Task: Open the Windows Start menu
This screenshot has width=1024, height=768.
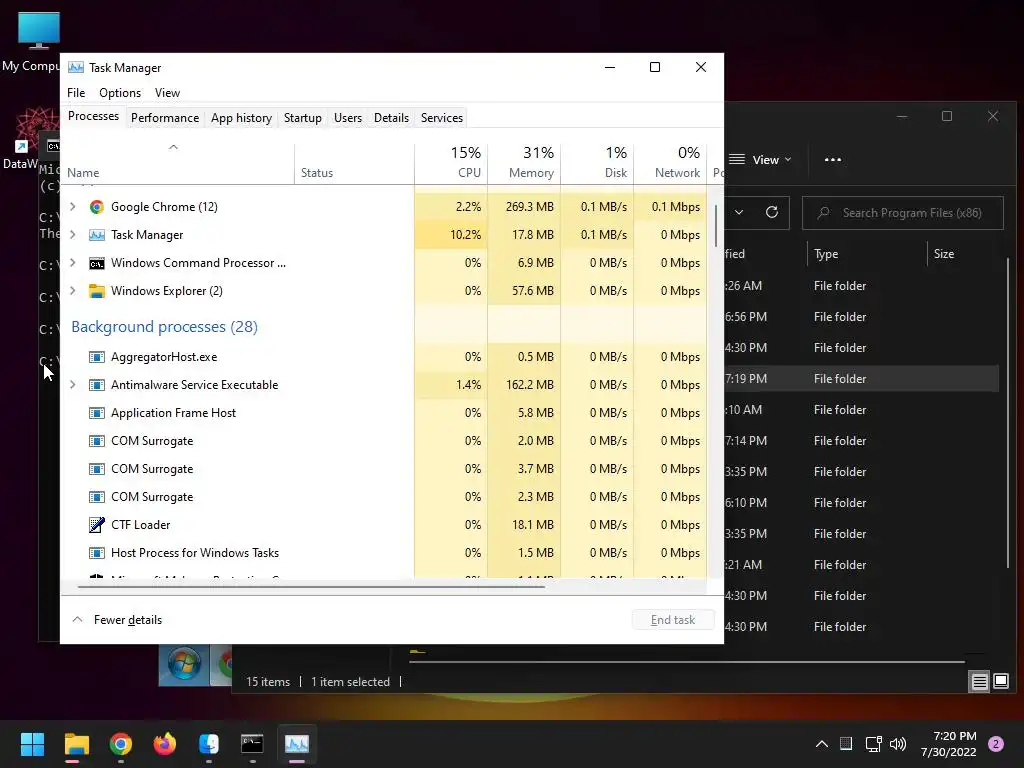Action: point(32,744)
